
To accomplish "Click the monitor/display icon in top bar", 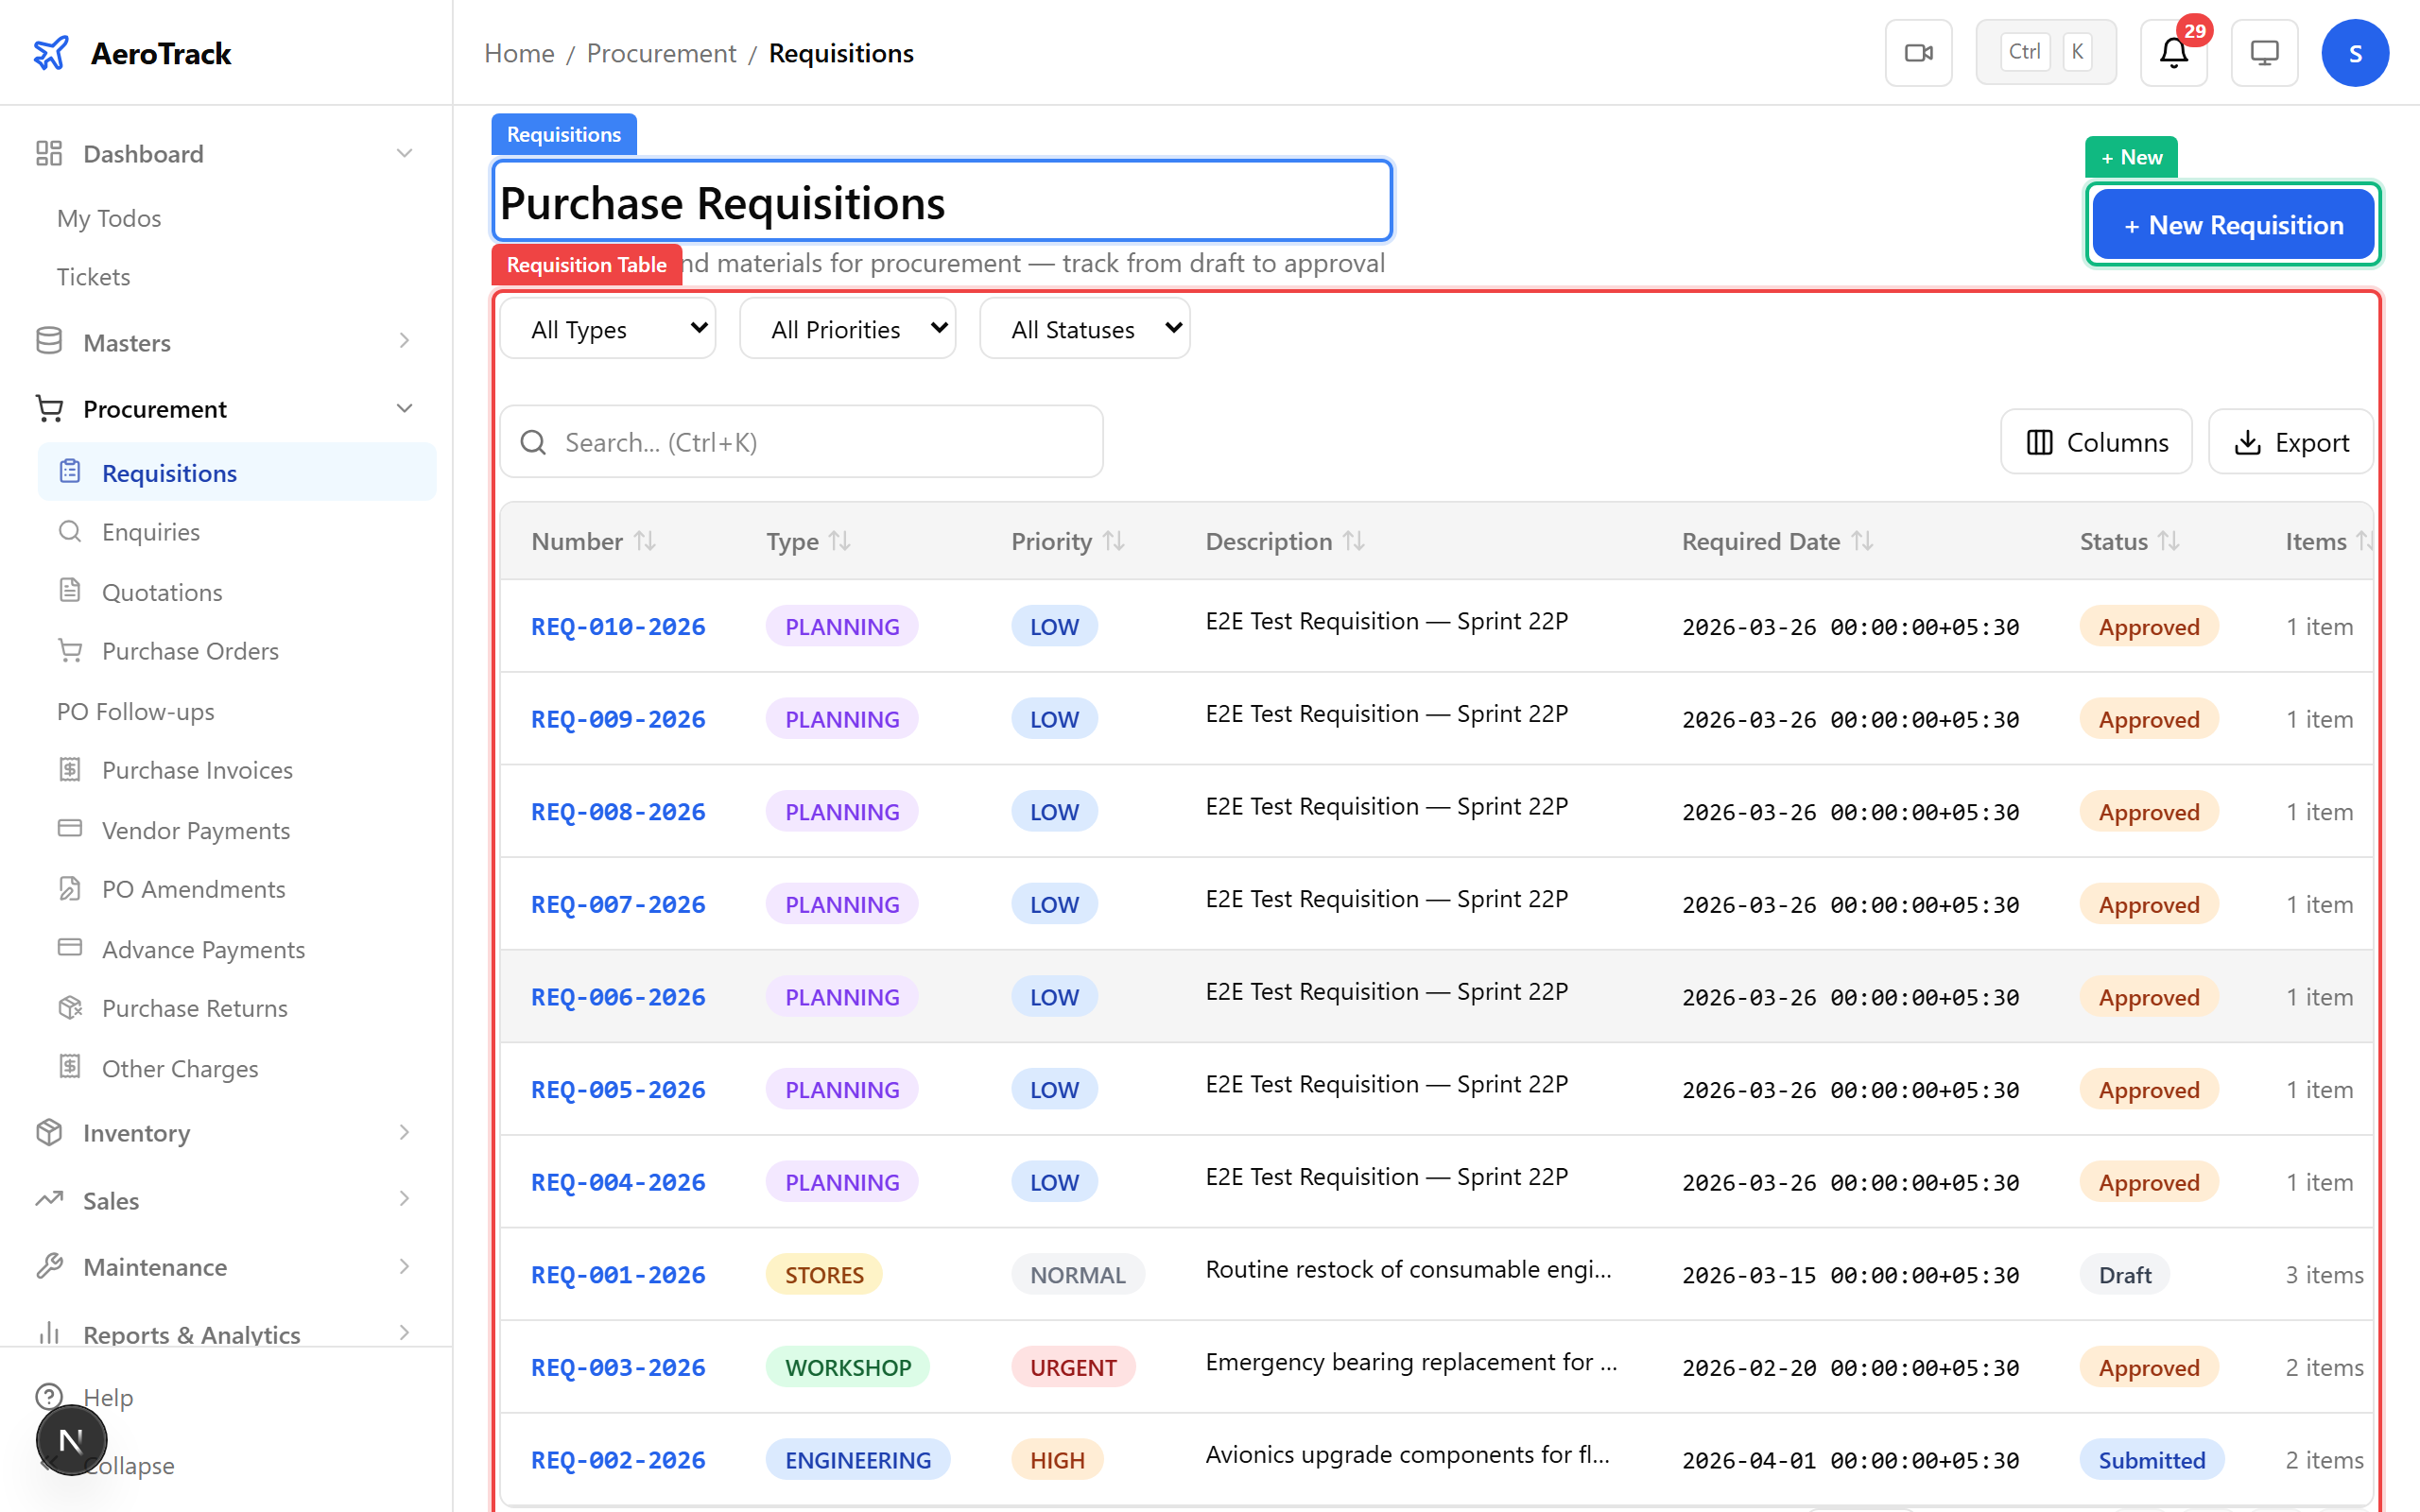I will [x=2264, y=52].
